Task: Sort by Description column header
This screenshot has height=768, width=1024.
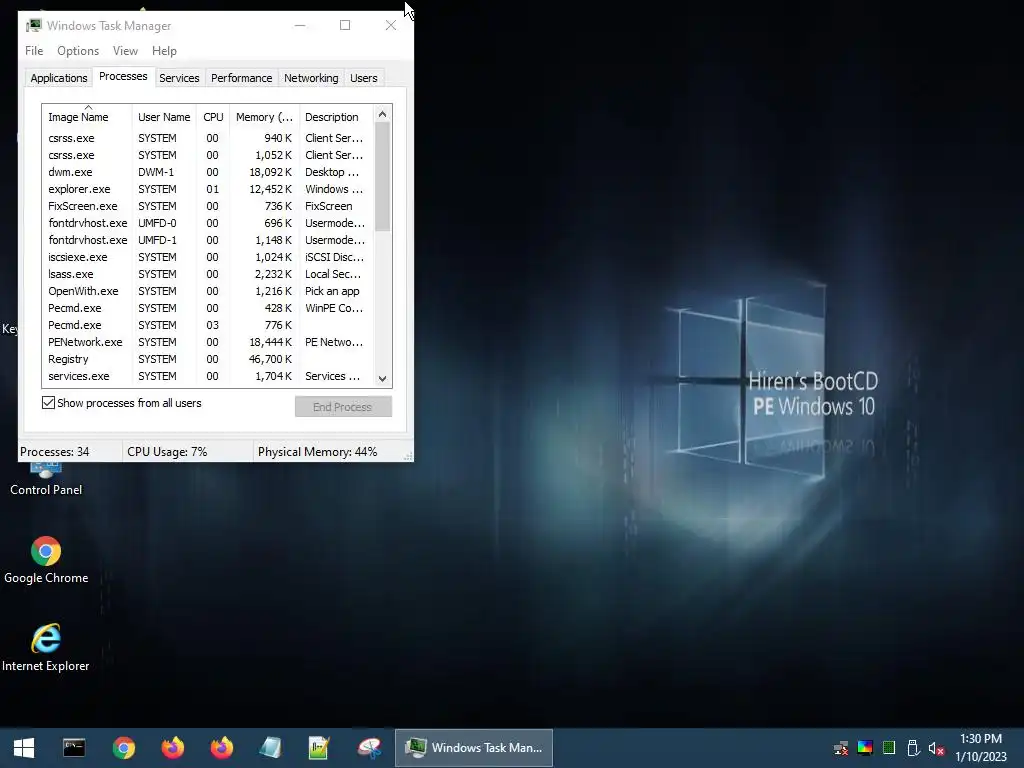Action: click(336, 117)
